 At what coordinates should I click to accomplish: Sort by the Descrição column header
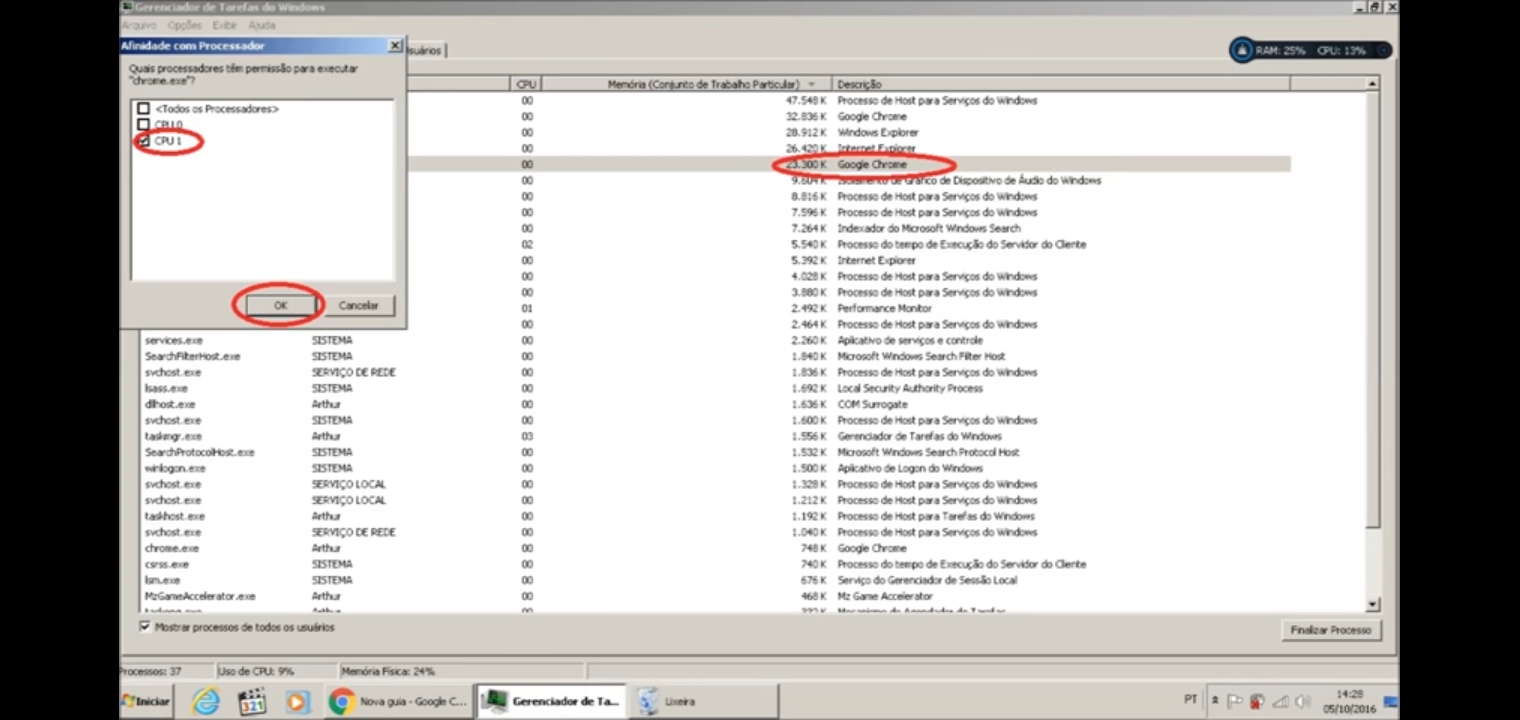pyautogui.click(x=1060, y=84)
